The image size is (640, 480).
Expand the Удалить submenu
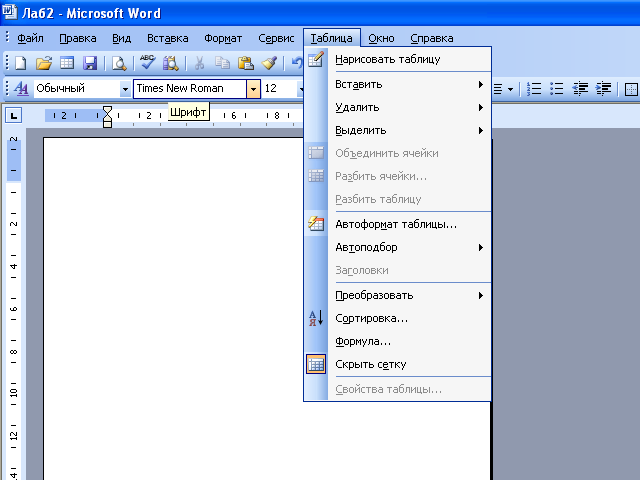point(397,107)
